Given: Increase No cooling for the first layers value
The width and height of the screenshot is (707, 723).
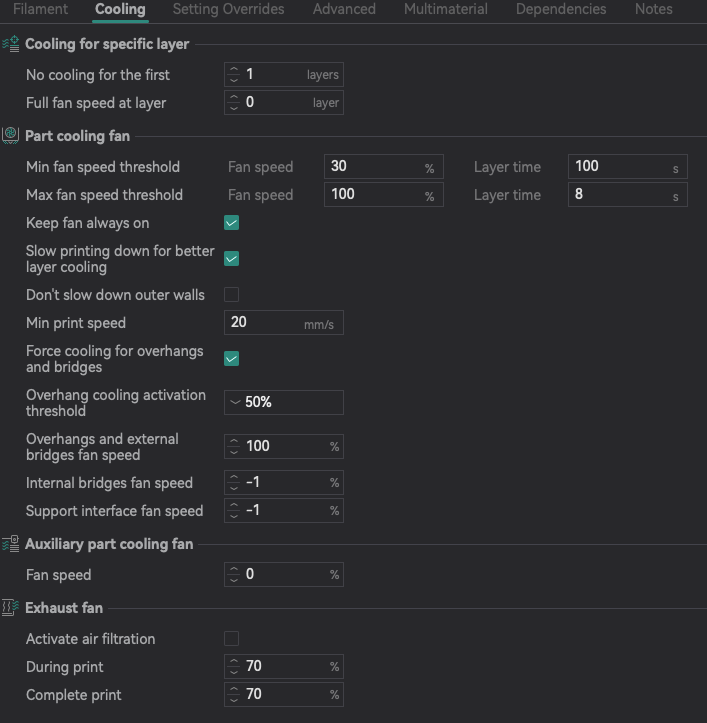Looking at the screenshot, I should click(234, 70).
